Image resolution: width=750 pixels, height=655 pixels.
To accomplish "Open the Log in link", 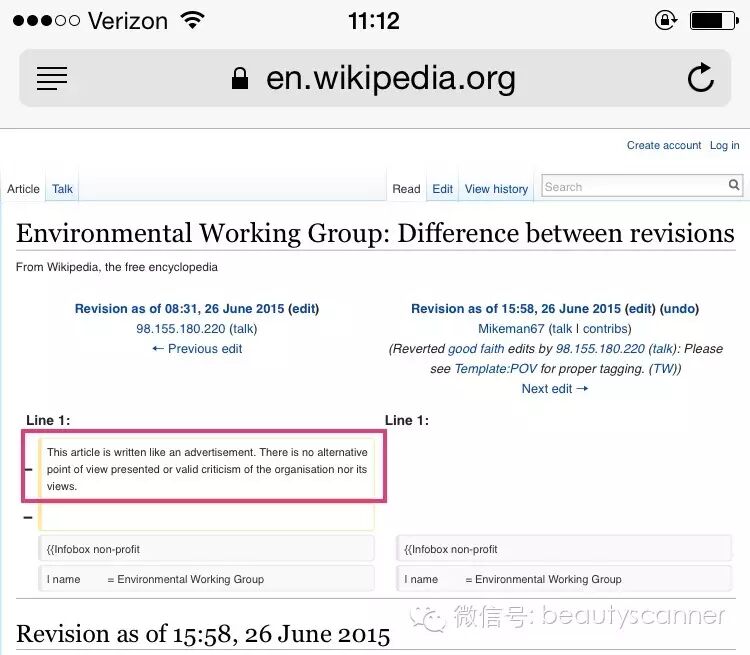I will [724, 145].
